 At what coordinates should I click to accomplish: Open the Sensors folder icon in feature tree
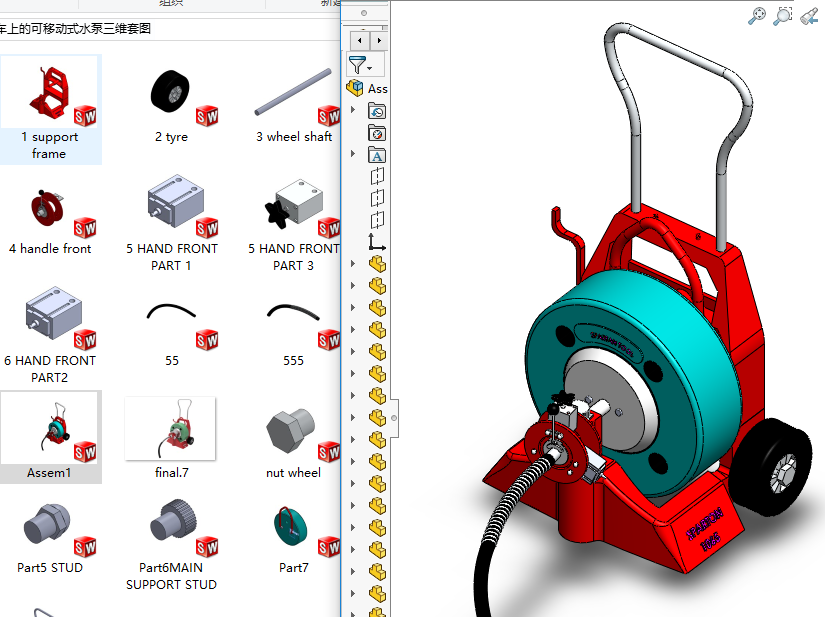[377, 134]
